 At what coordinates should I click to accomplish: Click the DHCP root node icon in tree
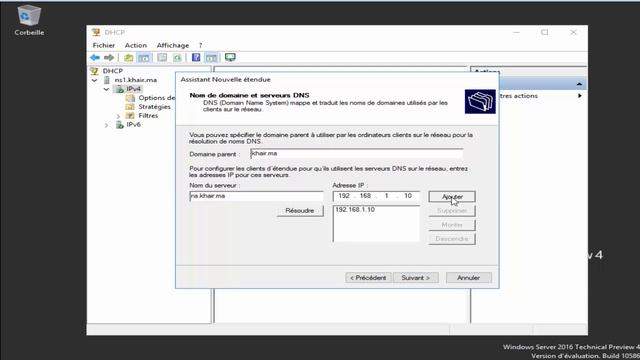click(x=94, y=71)
